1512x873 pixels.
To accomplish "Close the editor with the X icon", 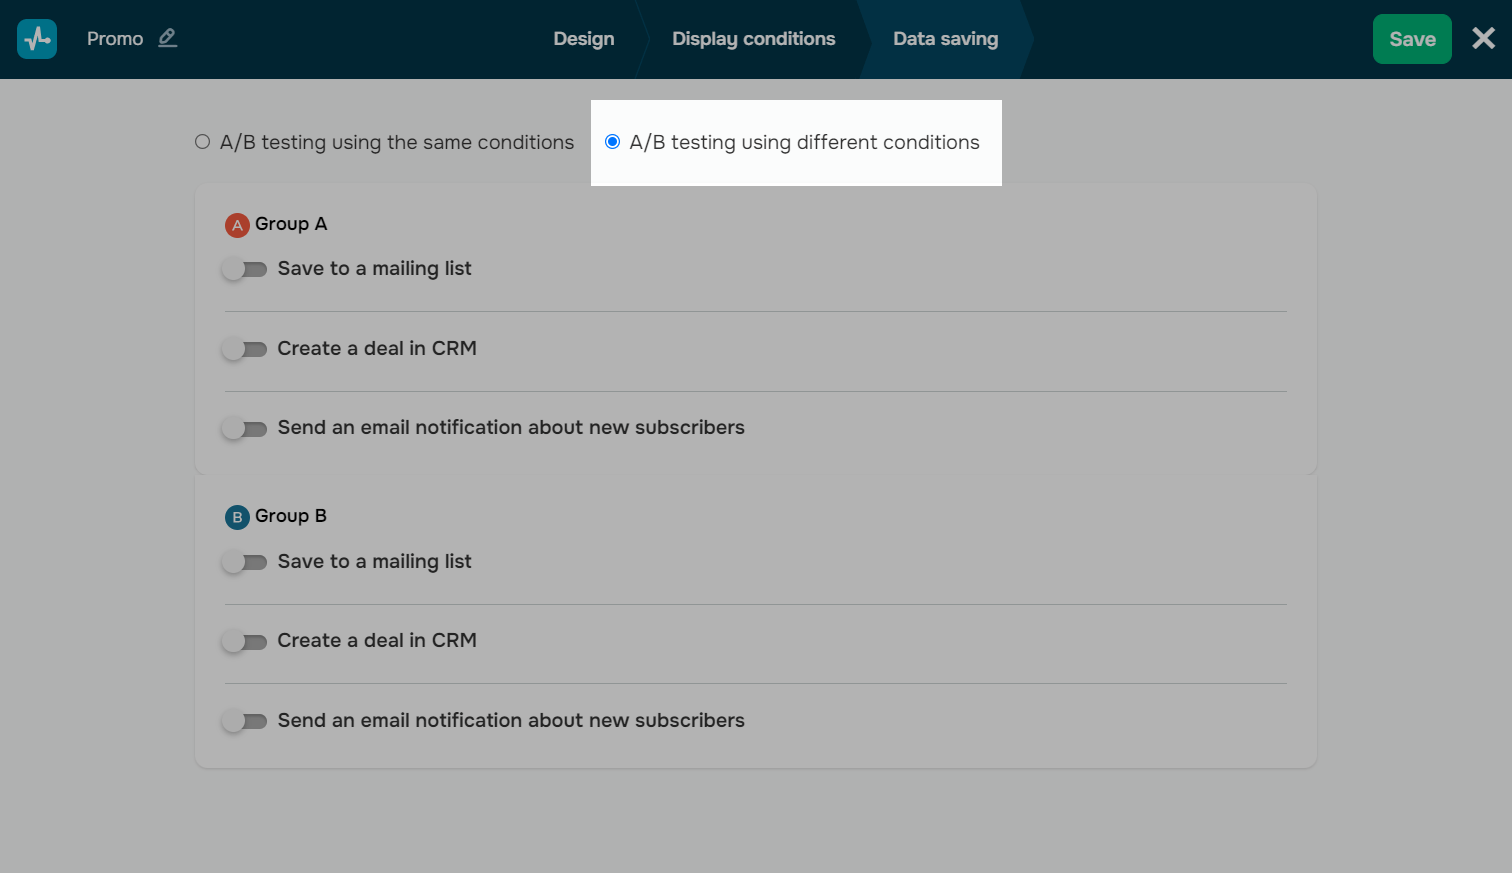I will 1483,38.
